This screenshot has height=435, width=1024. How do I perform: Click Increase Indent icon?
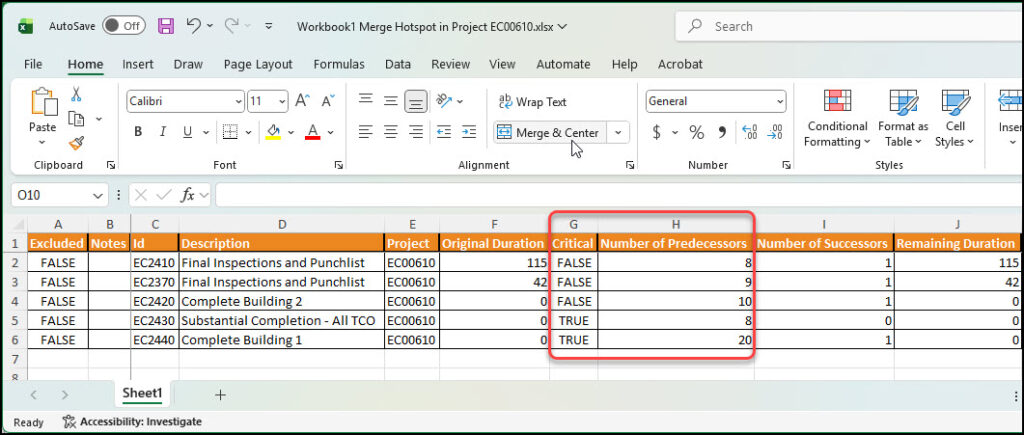[x=469, y=132]
